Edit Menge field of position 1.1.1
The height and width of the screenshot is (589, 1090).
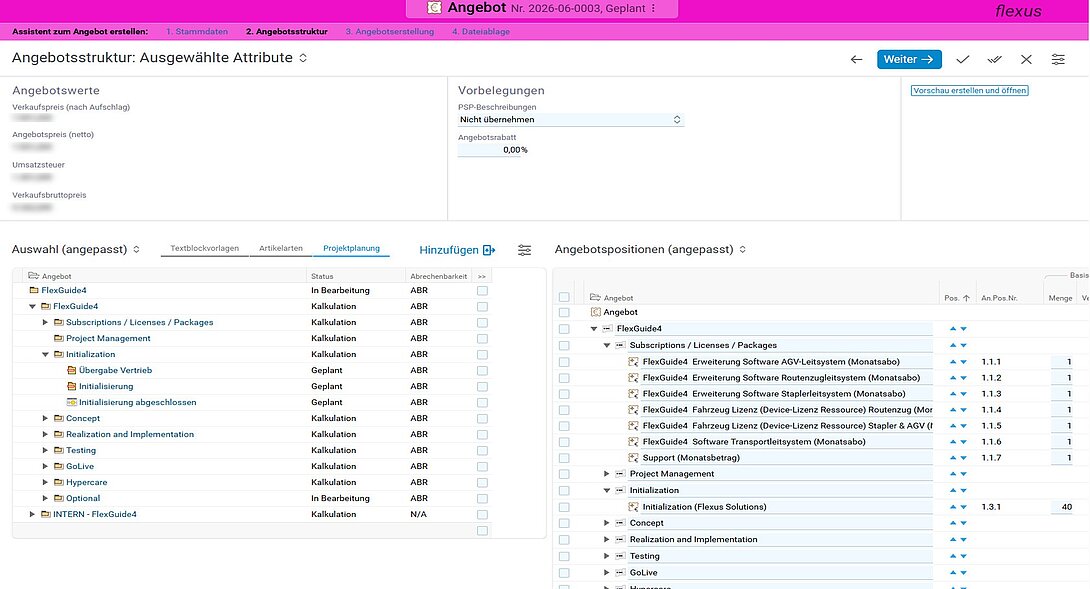(1061, 362)
